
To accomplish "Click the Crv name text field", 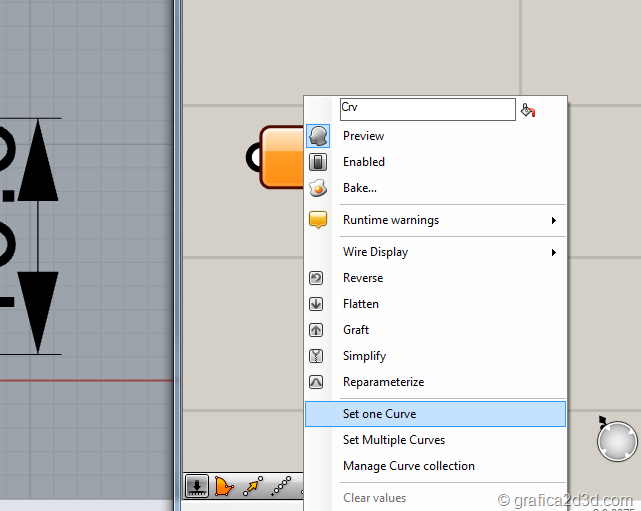I will click(x=427, y=109).
